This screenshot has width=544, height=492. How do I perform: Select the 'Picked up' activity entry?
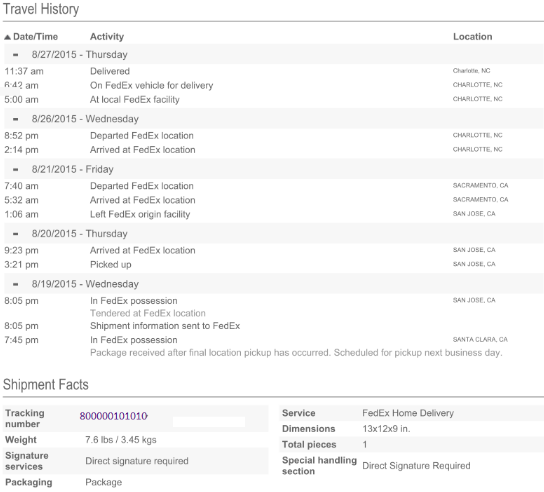coord(111,265)
